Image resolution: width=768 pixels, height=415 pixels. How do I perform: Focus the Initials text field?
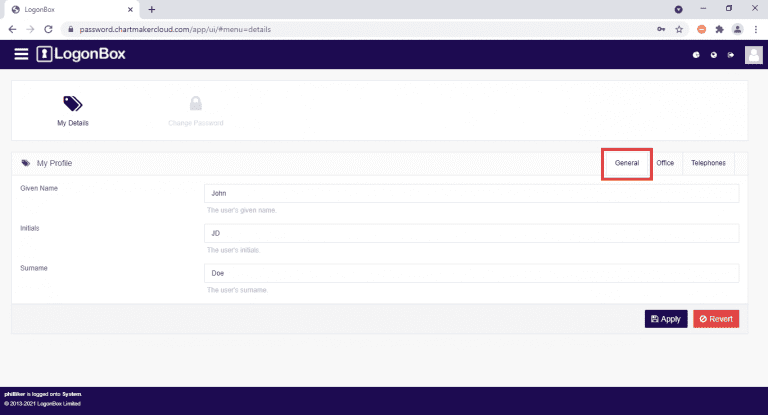pyautogui.click(x=471, y=233)
